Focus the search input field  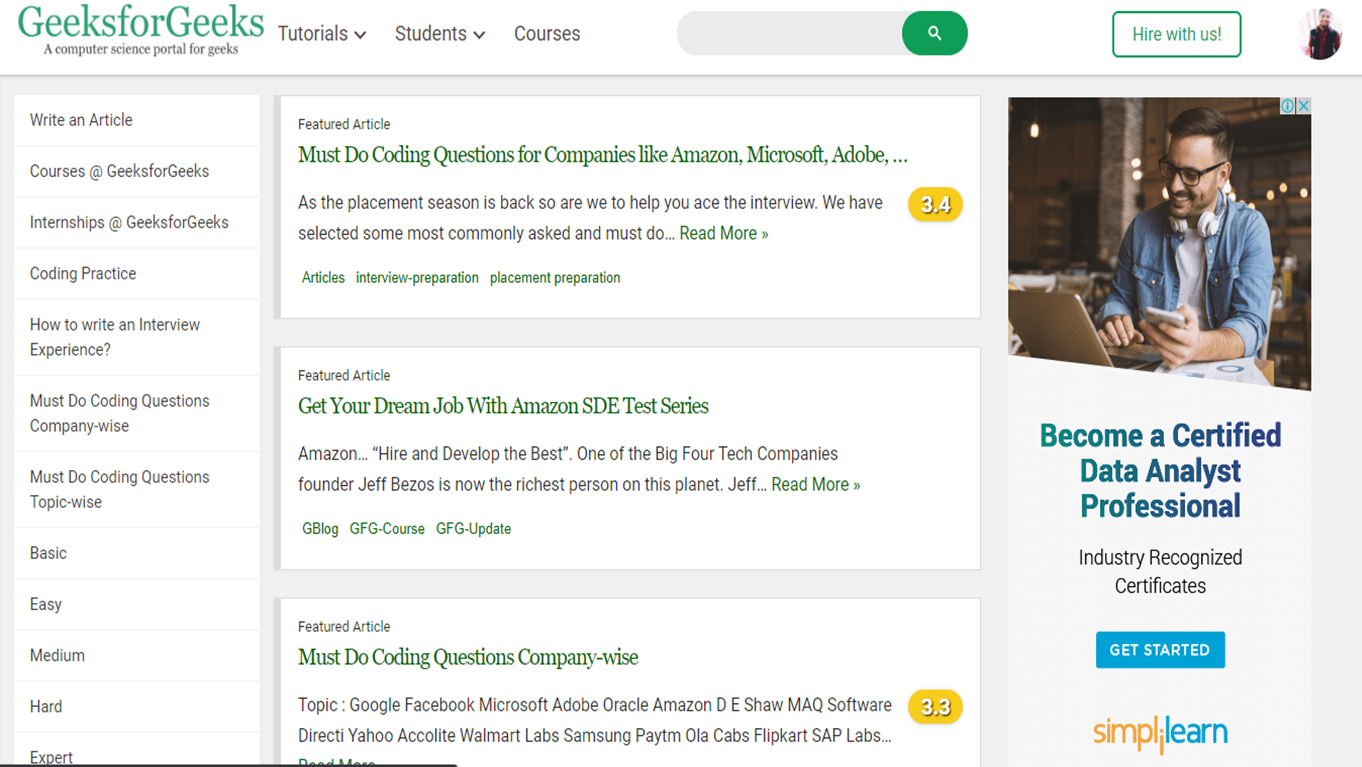(x=790, y=33)
